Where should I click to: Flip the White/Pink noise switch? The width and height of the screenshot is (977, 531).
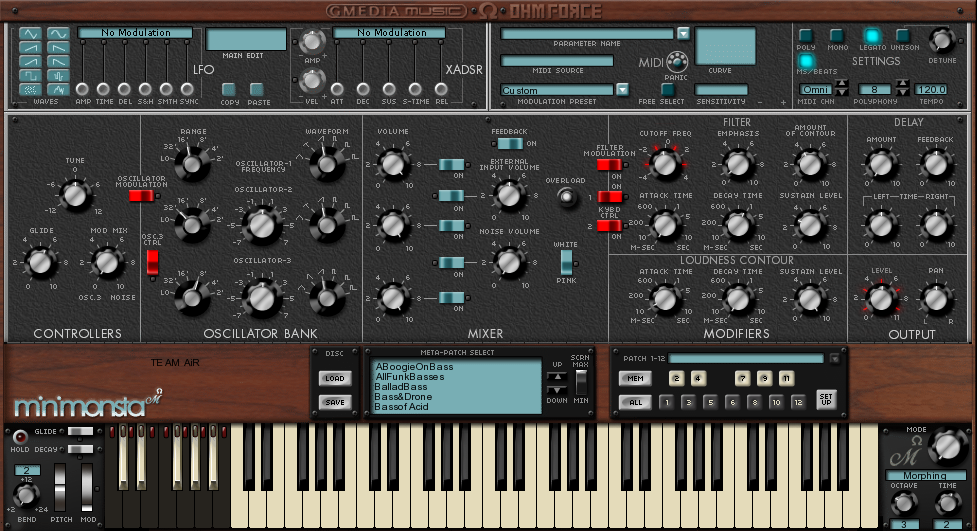[566, 262]
